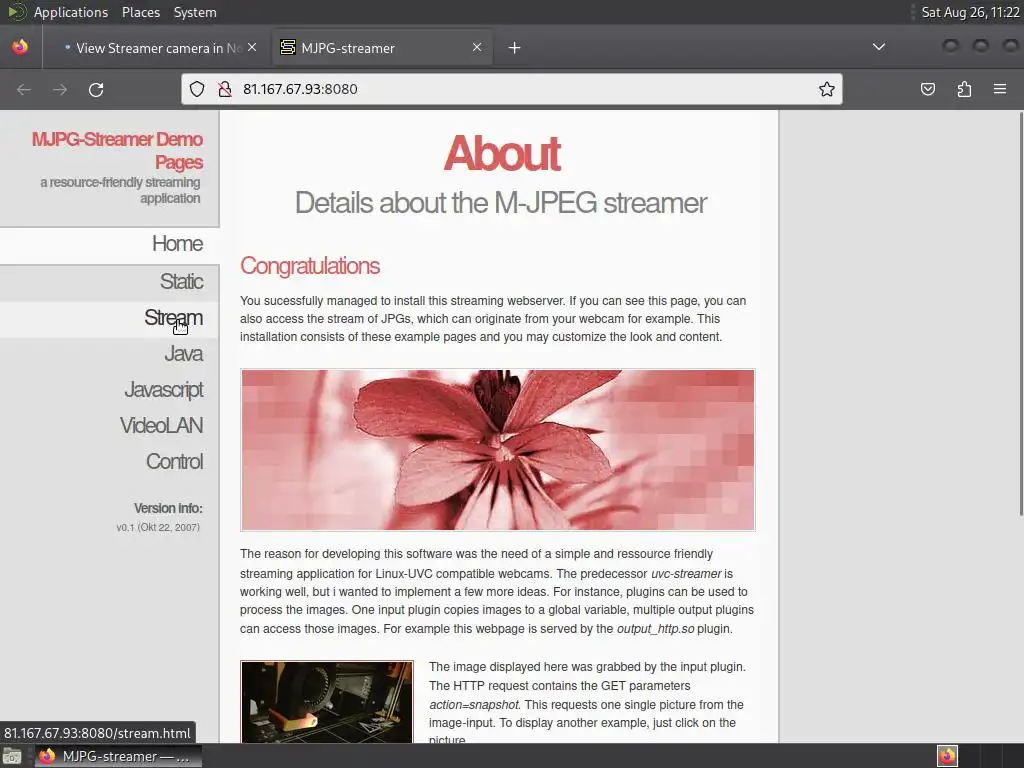The image size is (1024, 768).
Task: Click the italic action=snapshot text
Action: click(474, 705)
